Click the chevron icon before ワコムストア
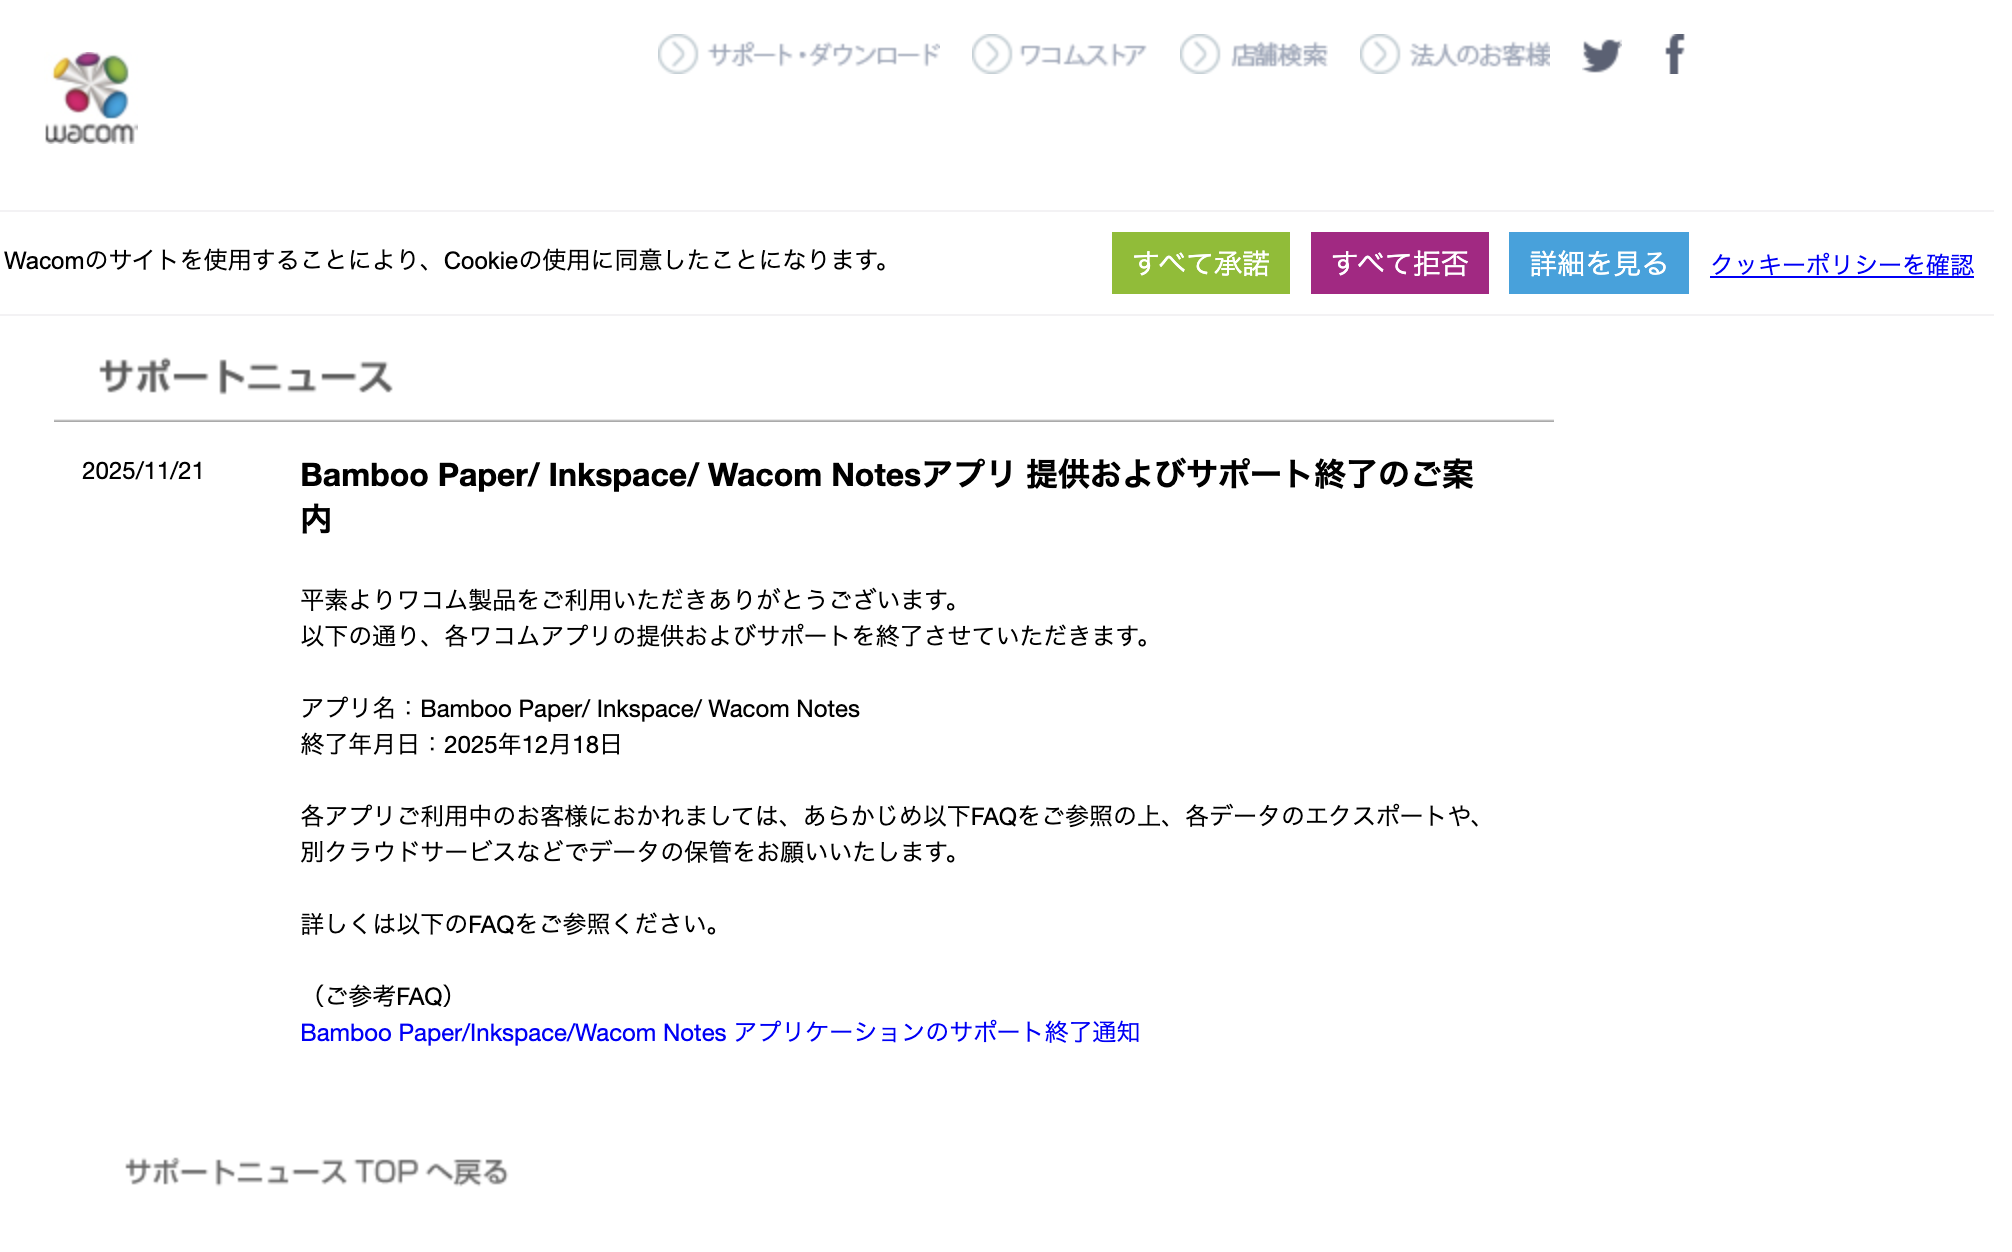Screen dimensions: 2012x1252 tap(991, 56)
